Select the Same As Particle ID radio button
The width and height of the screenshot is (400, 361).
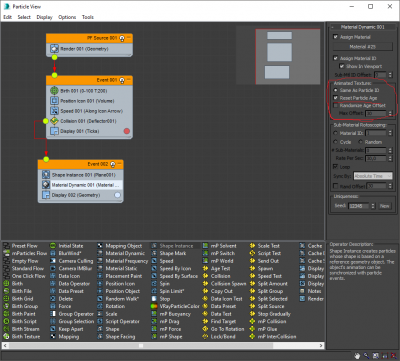point(335,90)
